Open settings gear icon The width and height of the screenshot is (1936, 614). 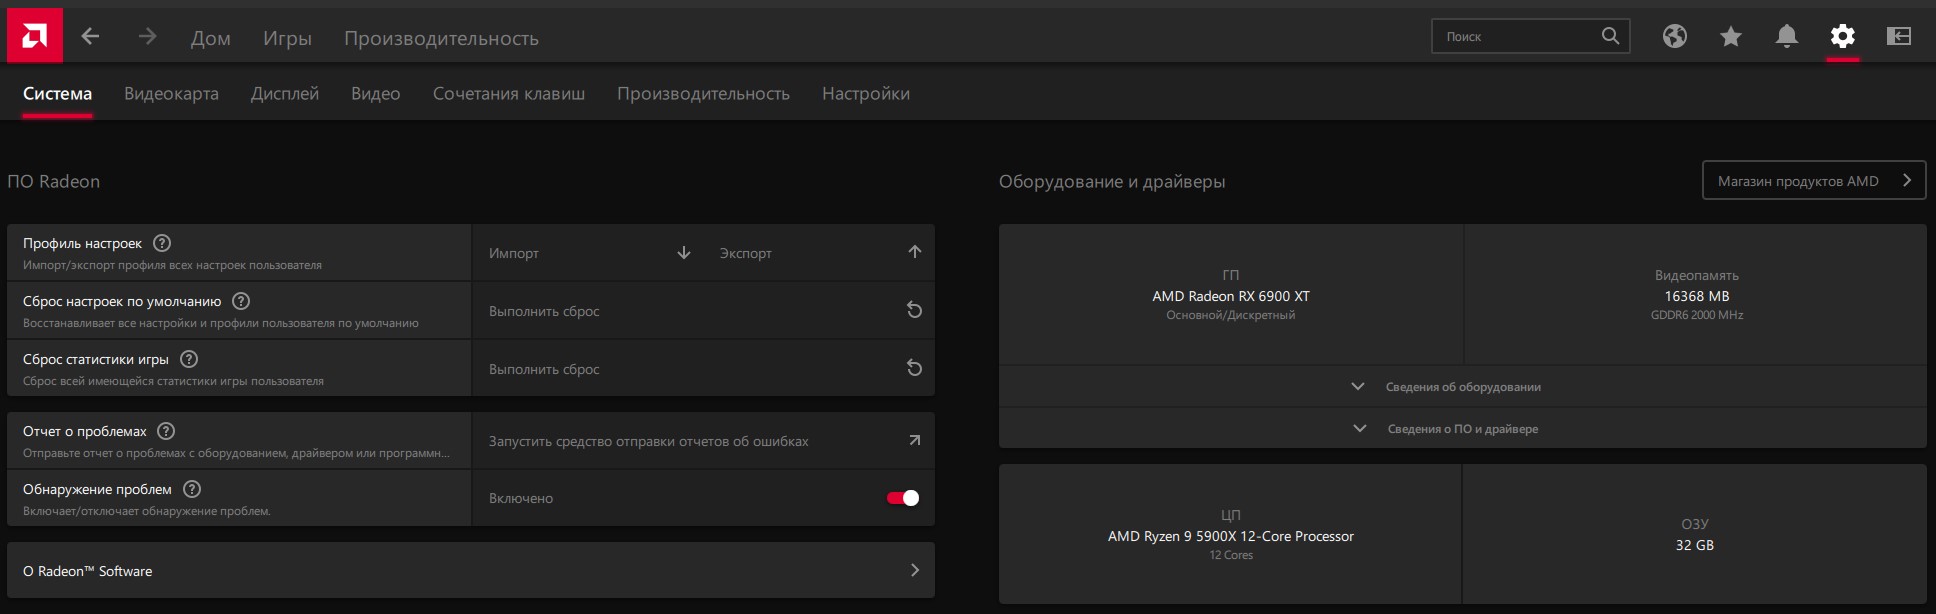(x=1842, y=37)
